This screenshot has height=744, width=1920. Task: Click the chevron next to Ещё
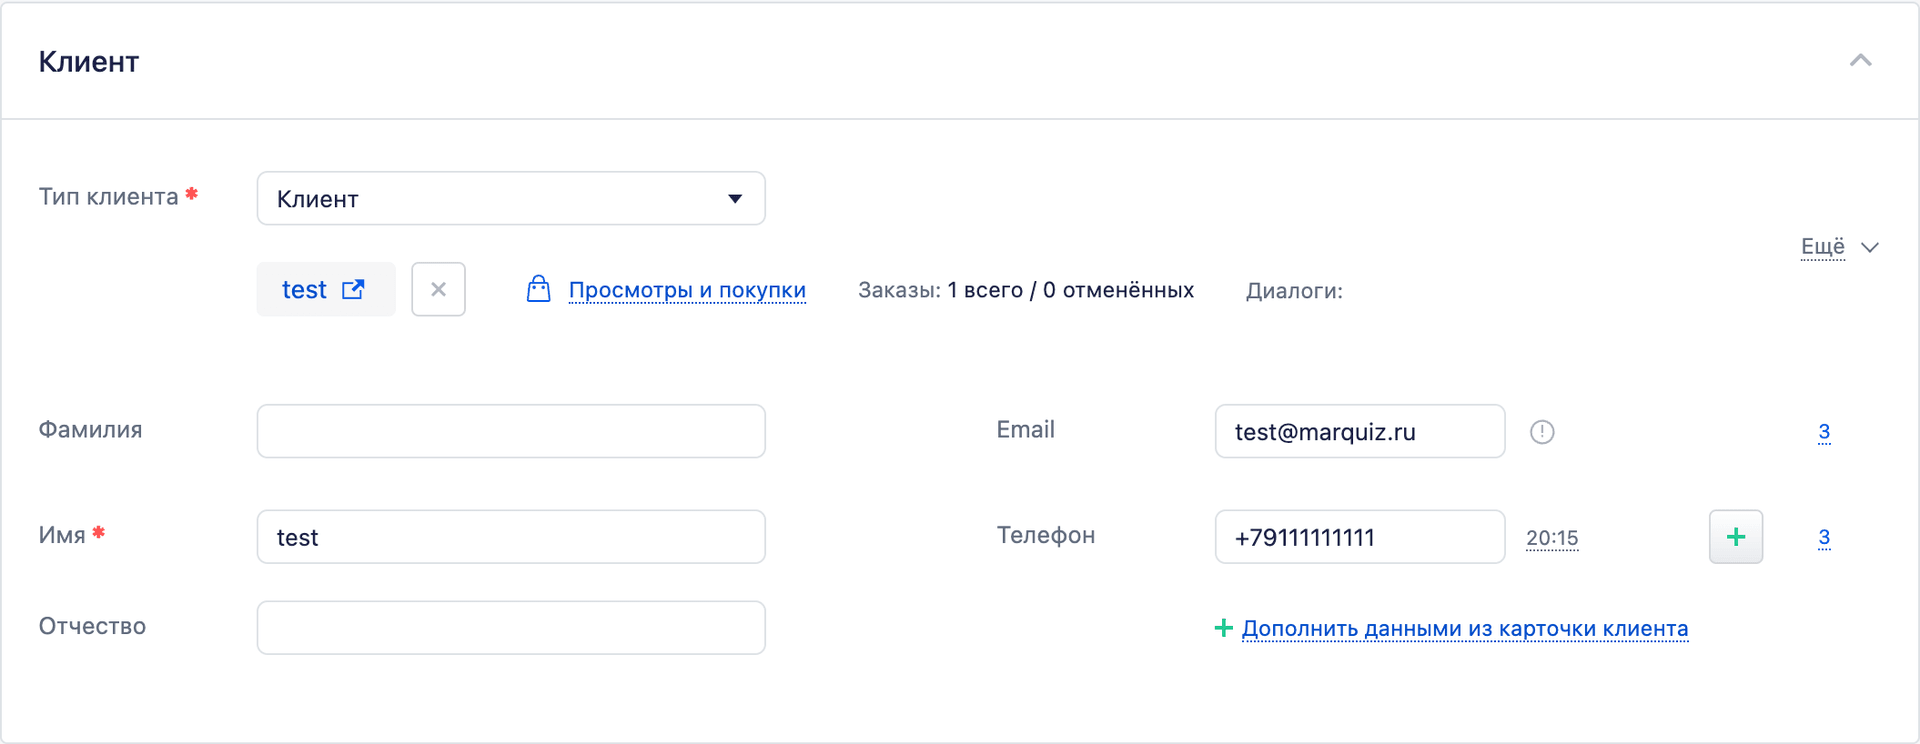click(x=1870, y=247)
